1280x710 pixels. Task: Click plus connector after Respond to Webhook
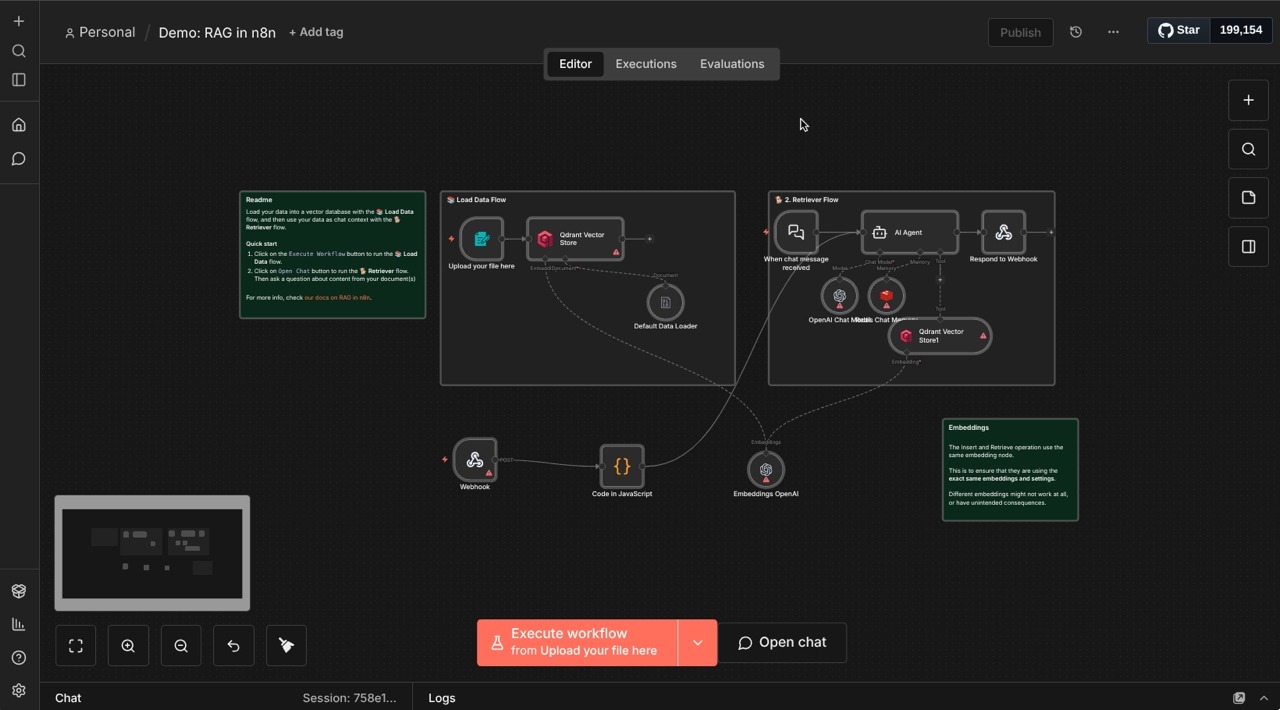click(x=1051, y=232)
